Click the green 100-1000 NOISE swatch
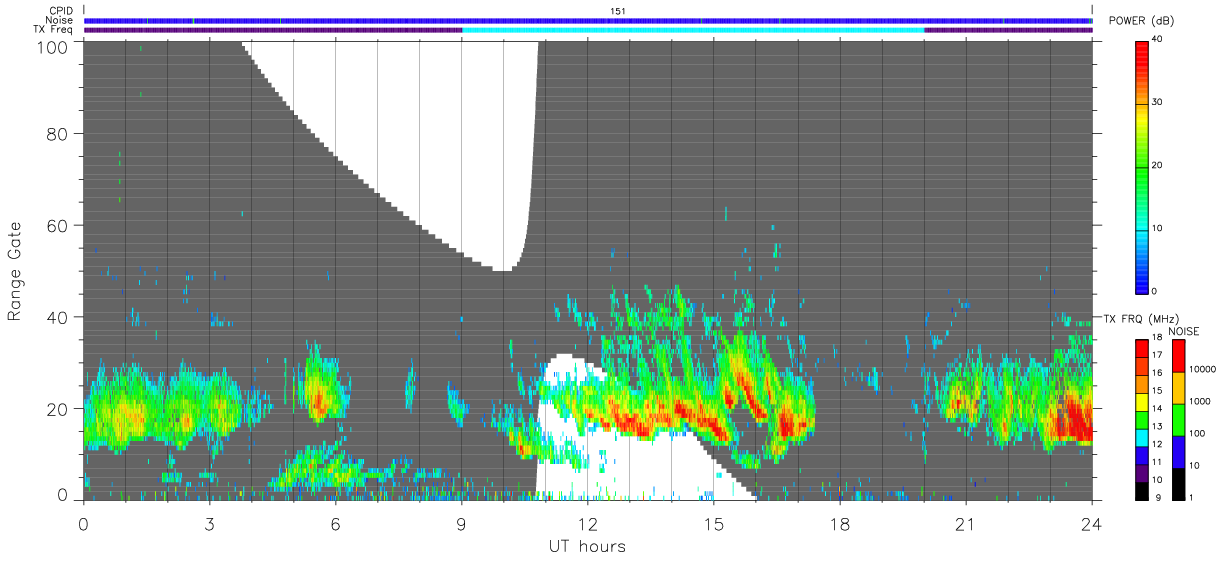 point(1178,419)
